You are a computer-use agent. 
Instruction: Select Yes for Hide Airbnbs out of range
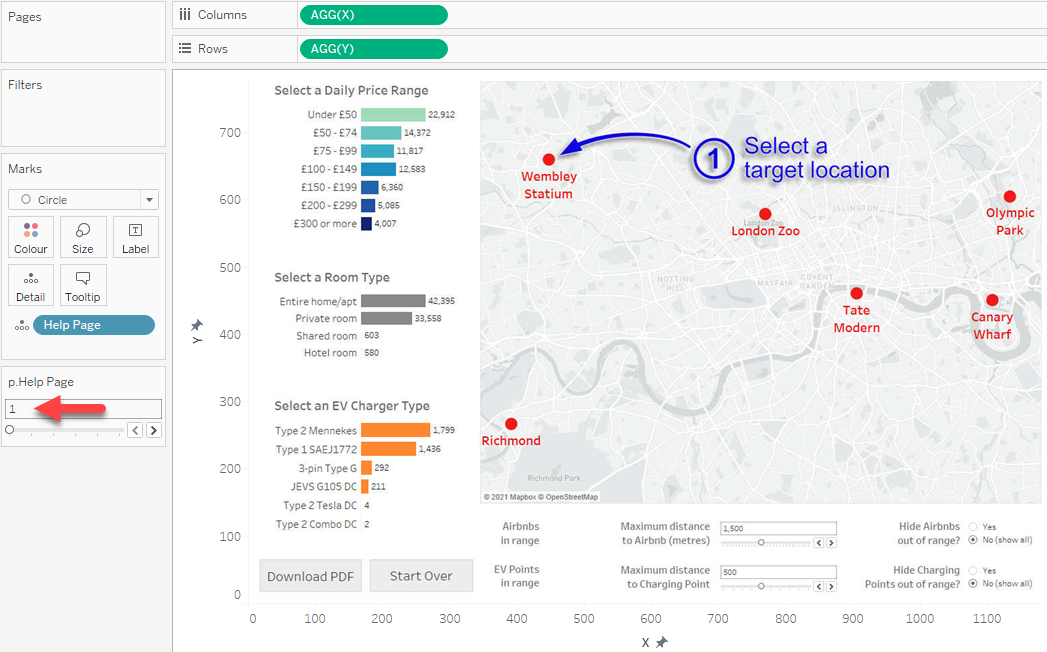pyautogui.click(x=973, y=527)
